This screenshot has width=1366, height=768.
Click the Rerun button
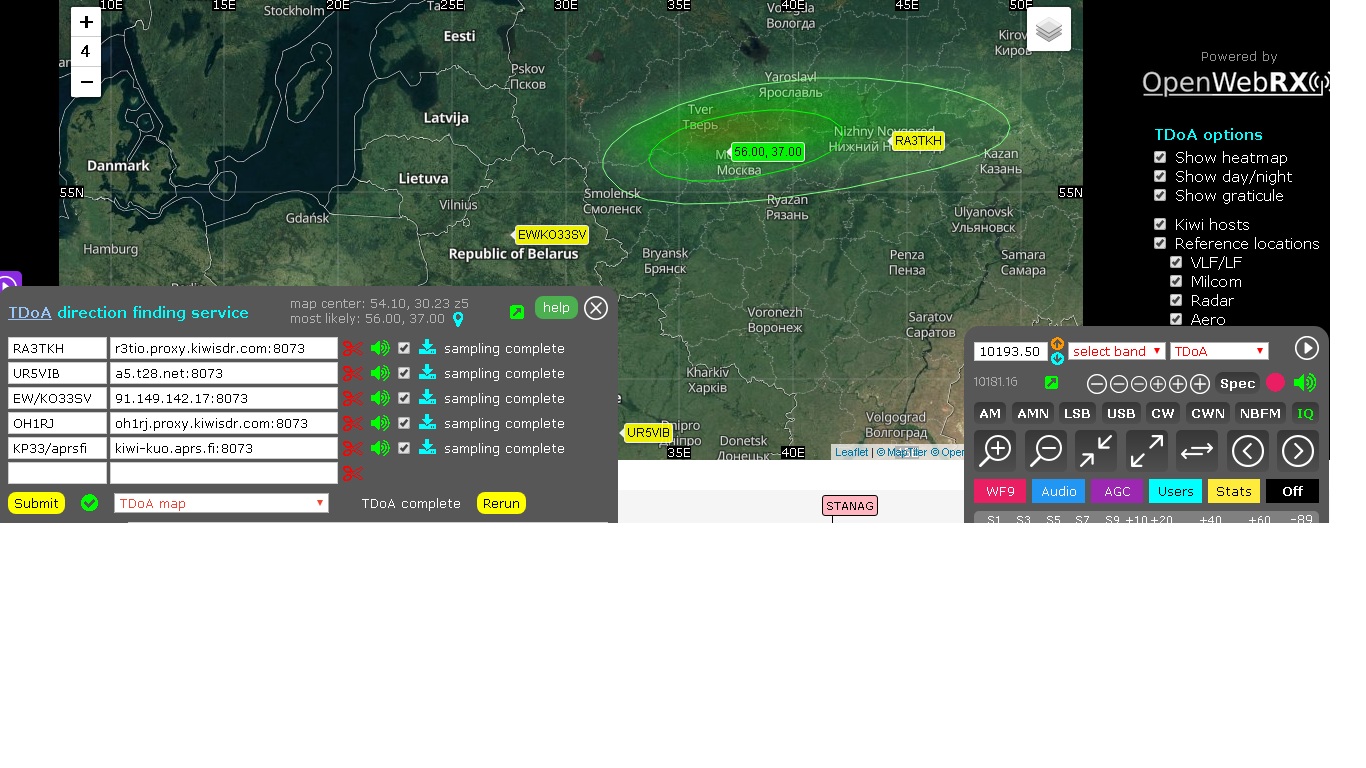click(x=501, y=503)
